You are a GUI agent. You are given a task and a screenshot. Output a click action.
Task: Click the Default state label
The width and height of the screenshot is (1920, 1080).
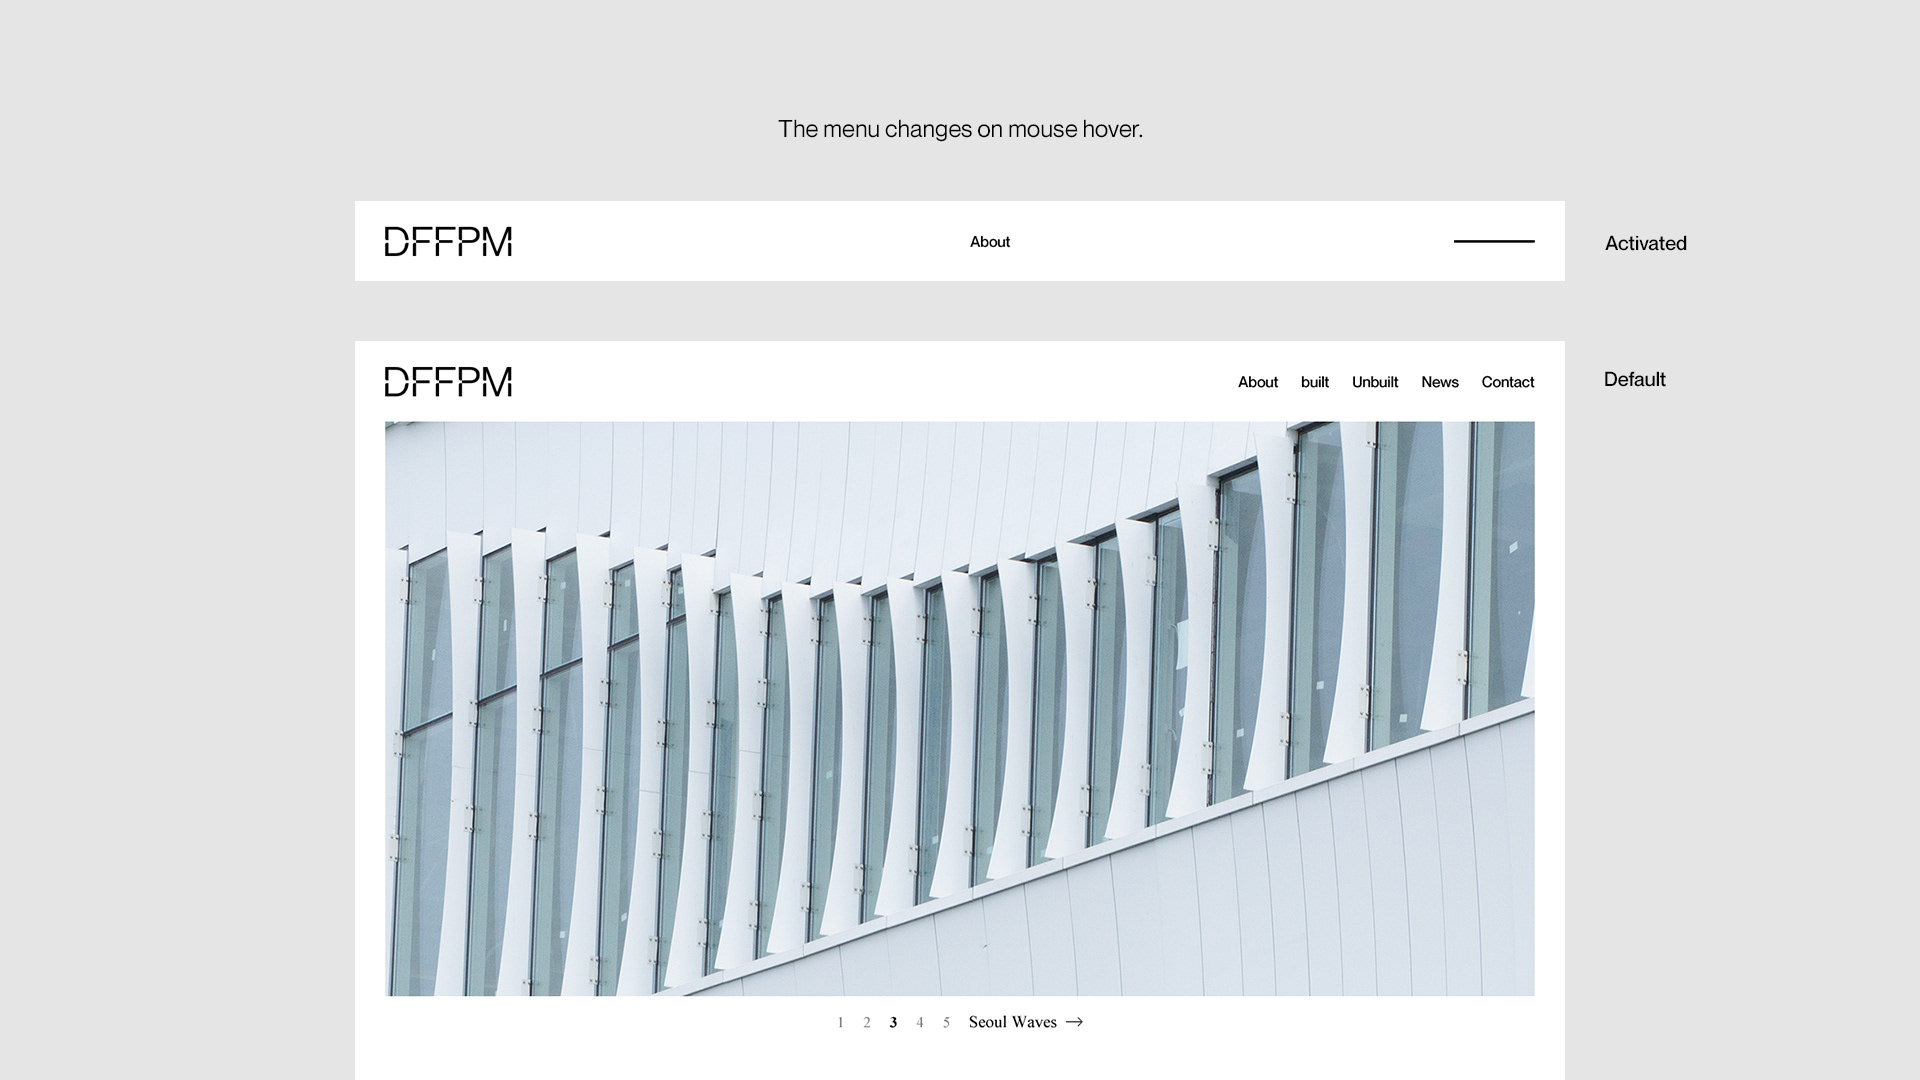(x=1635, y=379)
